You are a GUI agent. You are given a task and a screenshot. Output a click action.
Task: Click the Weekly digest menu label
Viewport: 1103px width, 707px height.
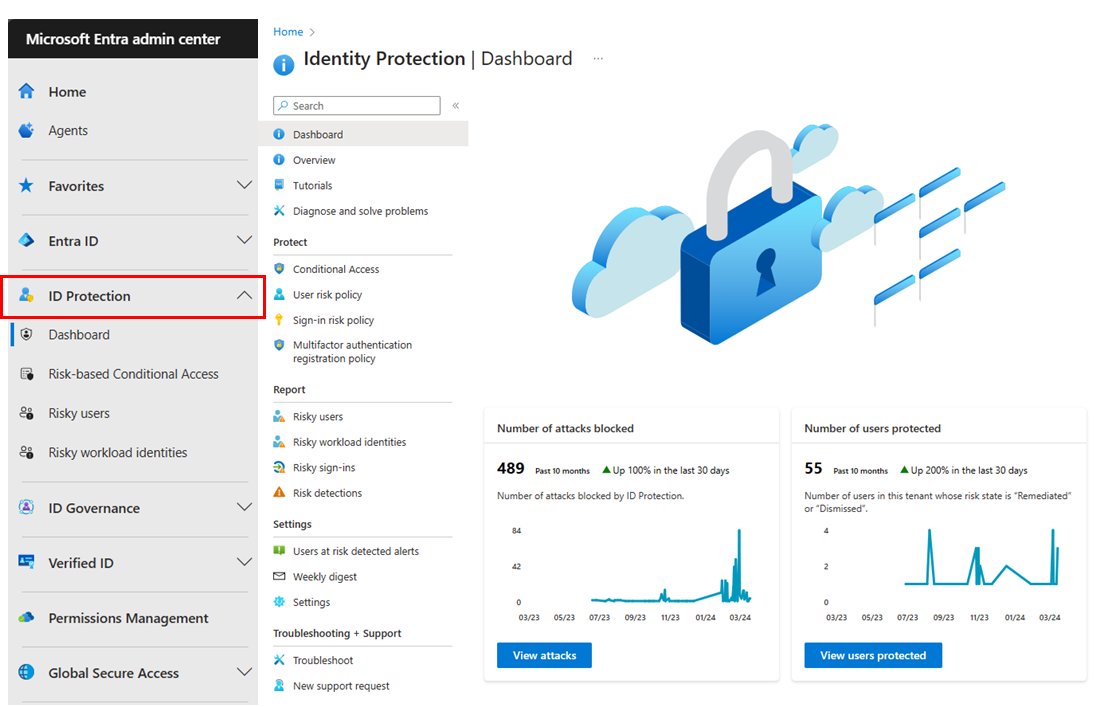pos(324,576)
